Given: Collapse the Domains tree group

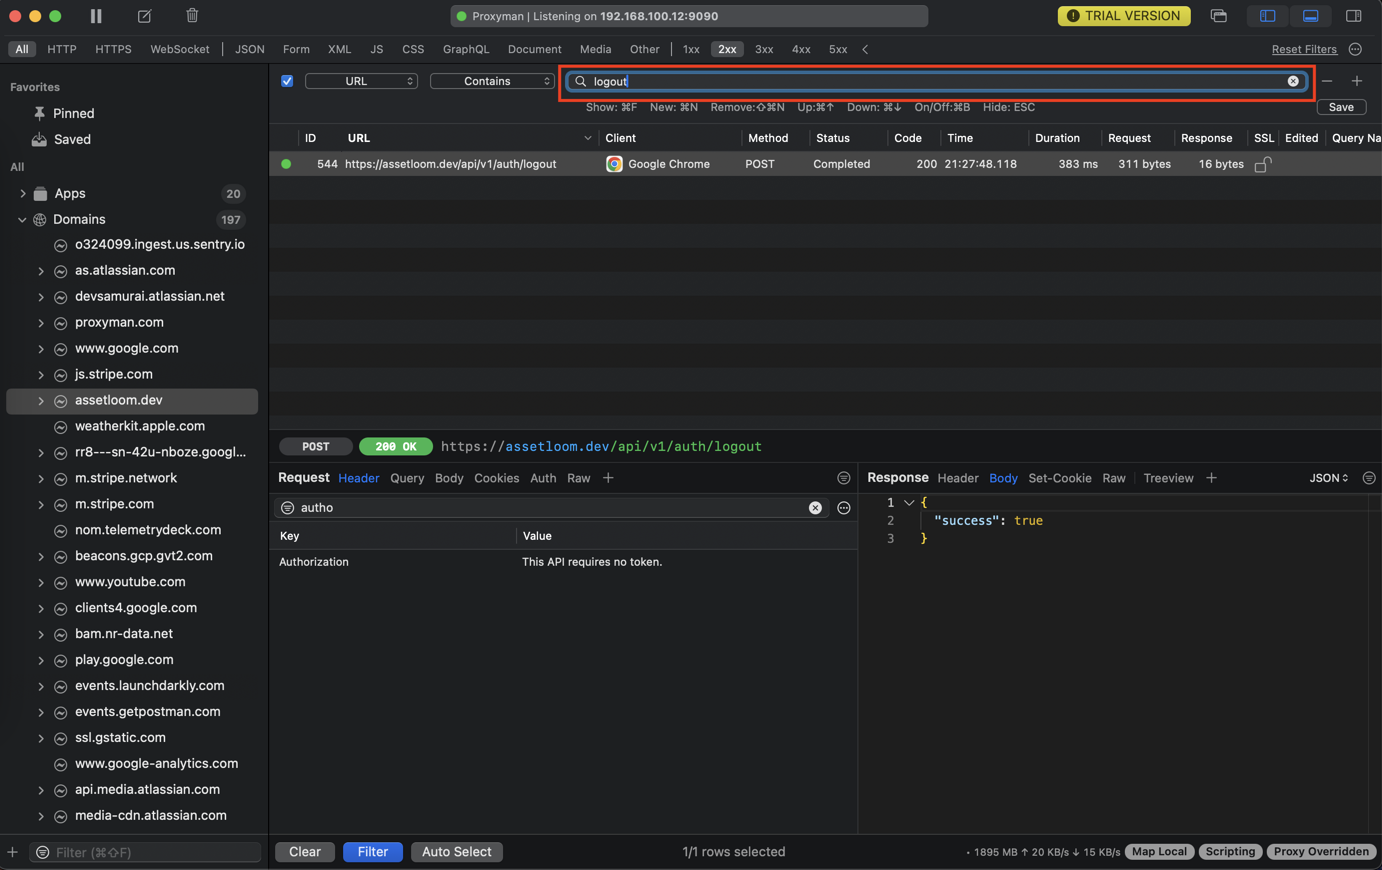Looking at the screenshot, I should [22, 219].
